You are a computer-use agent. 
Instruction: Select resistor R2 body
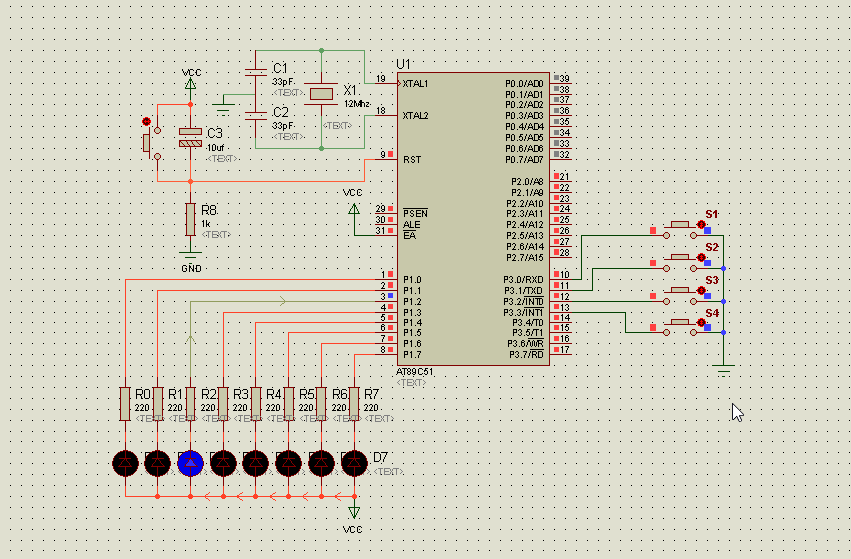pos(190,404)
